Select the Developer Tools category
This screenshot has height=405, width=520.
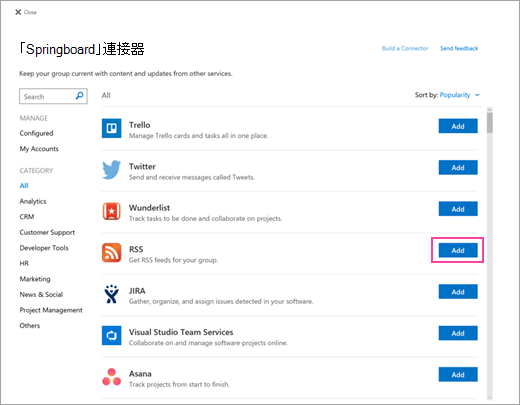[44, 248]
